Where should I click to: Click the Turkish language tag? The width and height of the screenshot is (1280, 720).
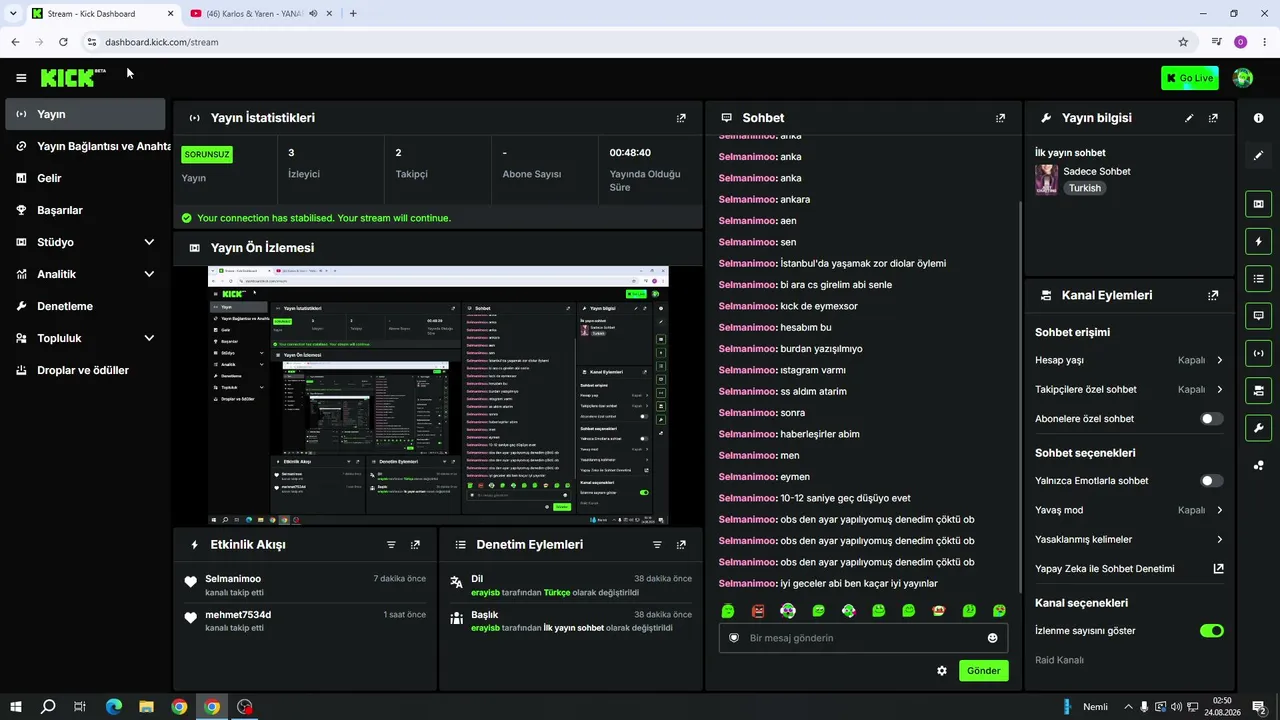click(1084, 188)
